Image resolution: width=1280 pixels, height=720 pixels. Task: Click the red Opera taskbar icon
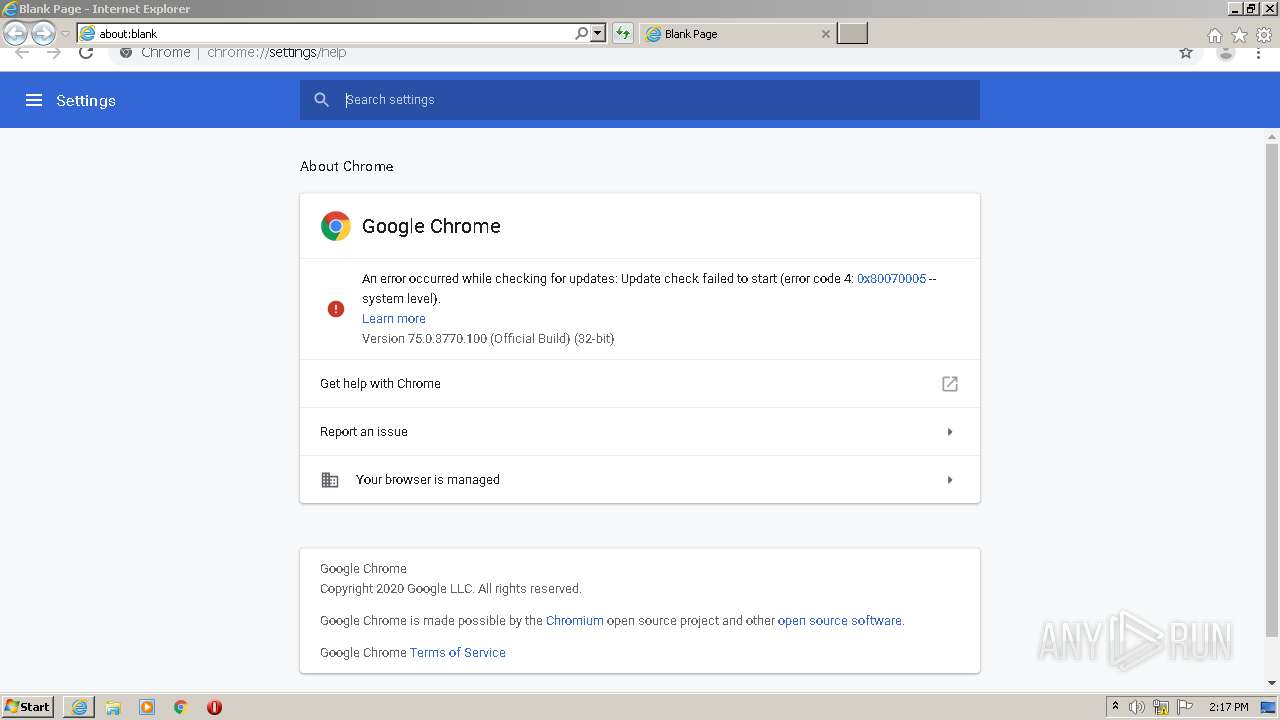[214, 707]
